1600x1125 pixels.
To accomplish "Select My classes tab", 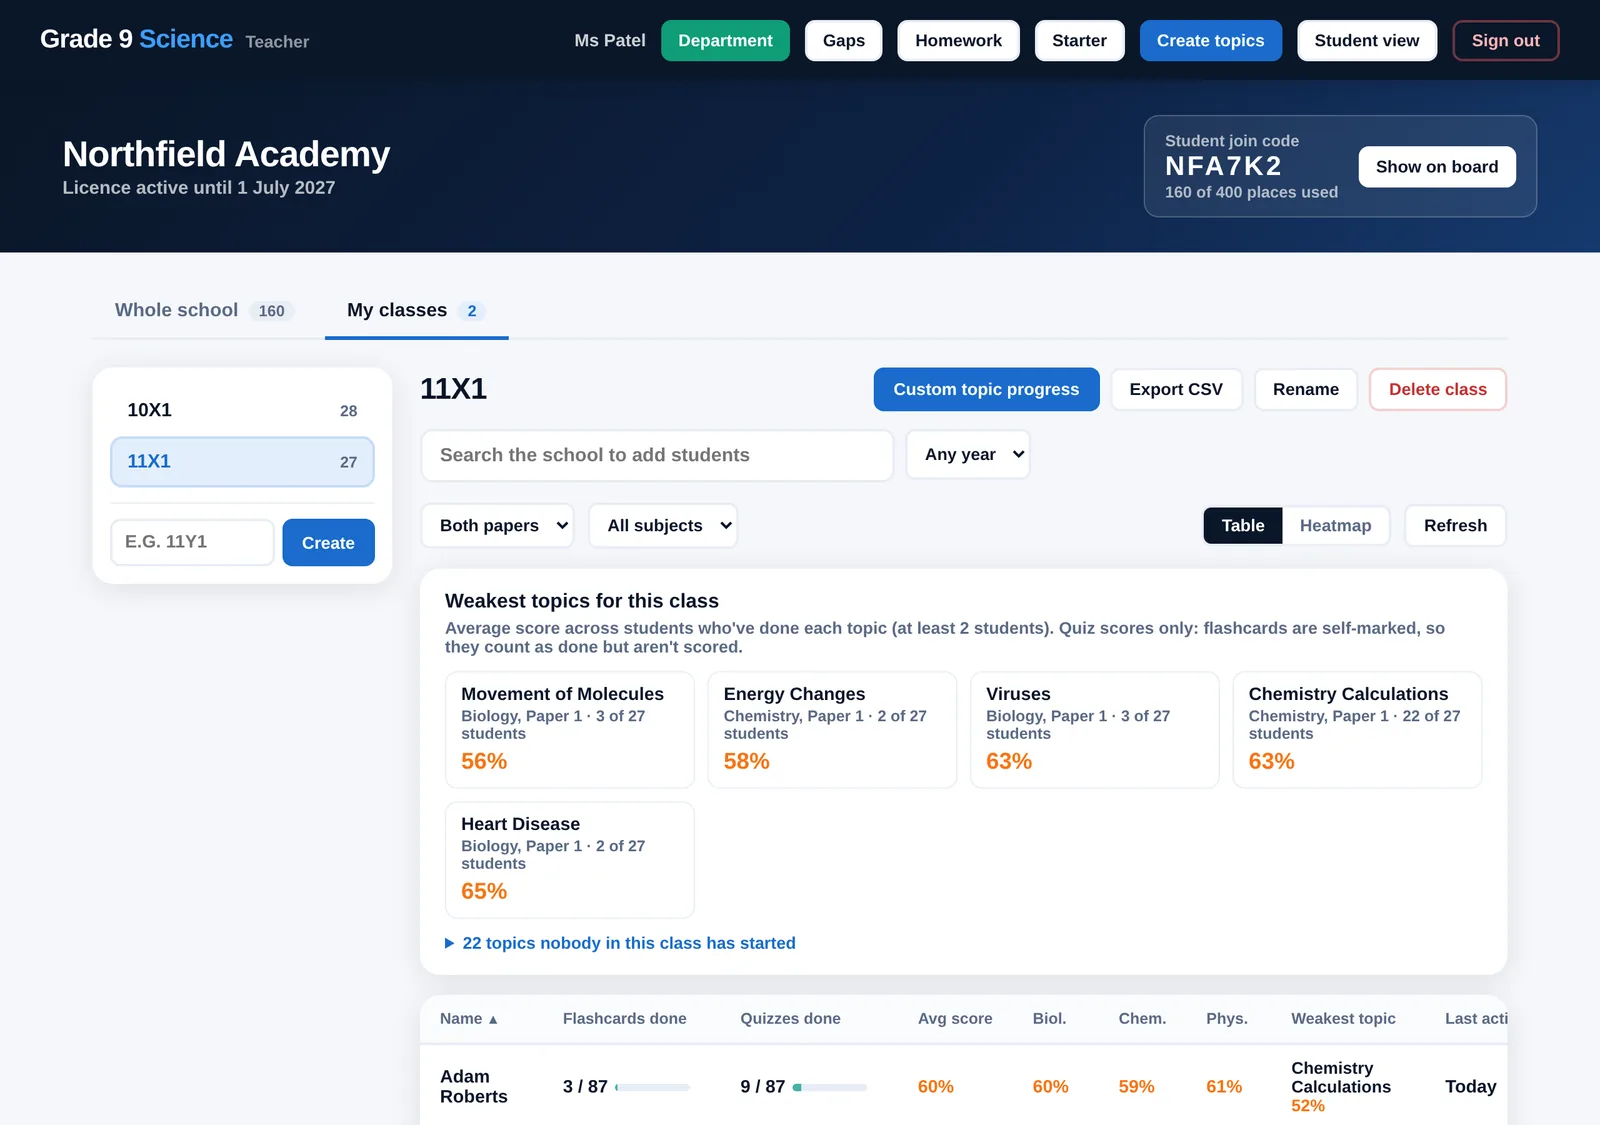I will point(416,310).
